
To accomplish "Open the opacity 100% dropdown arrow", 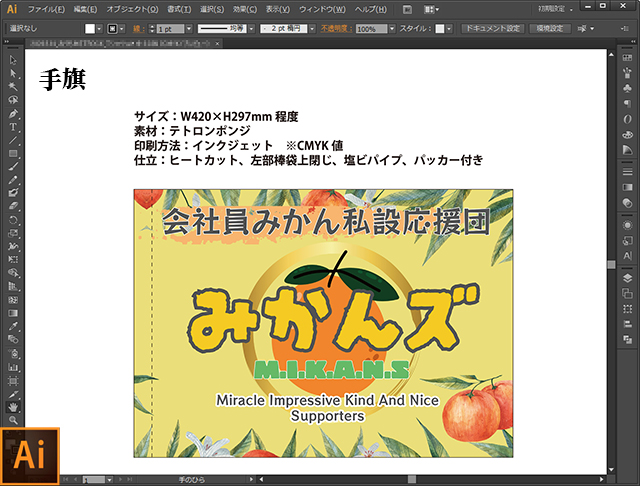I will tap(392, 29).
